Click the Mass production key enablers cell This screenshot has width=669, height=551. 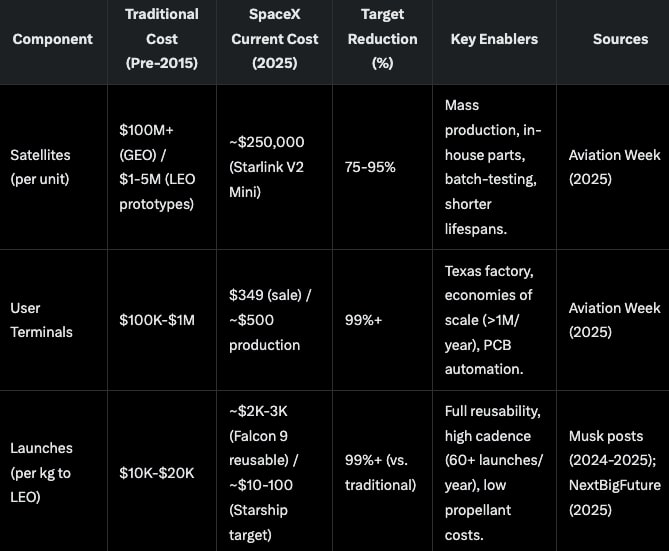coord(495,167)
